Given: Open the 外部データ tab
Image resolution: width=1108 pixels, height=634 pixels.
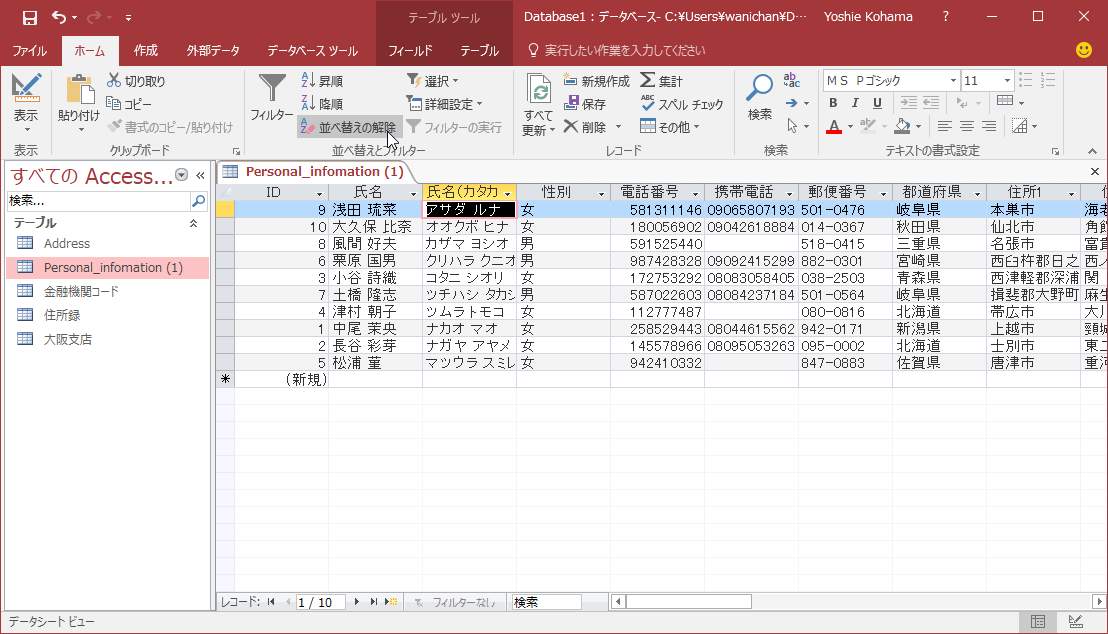Looking at the screenshot, I should tap(213, 51).
